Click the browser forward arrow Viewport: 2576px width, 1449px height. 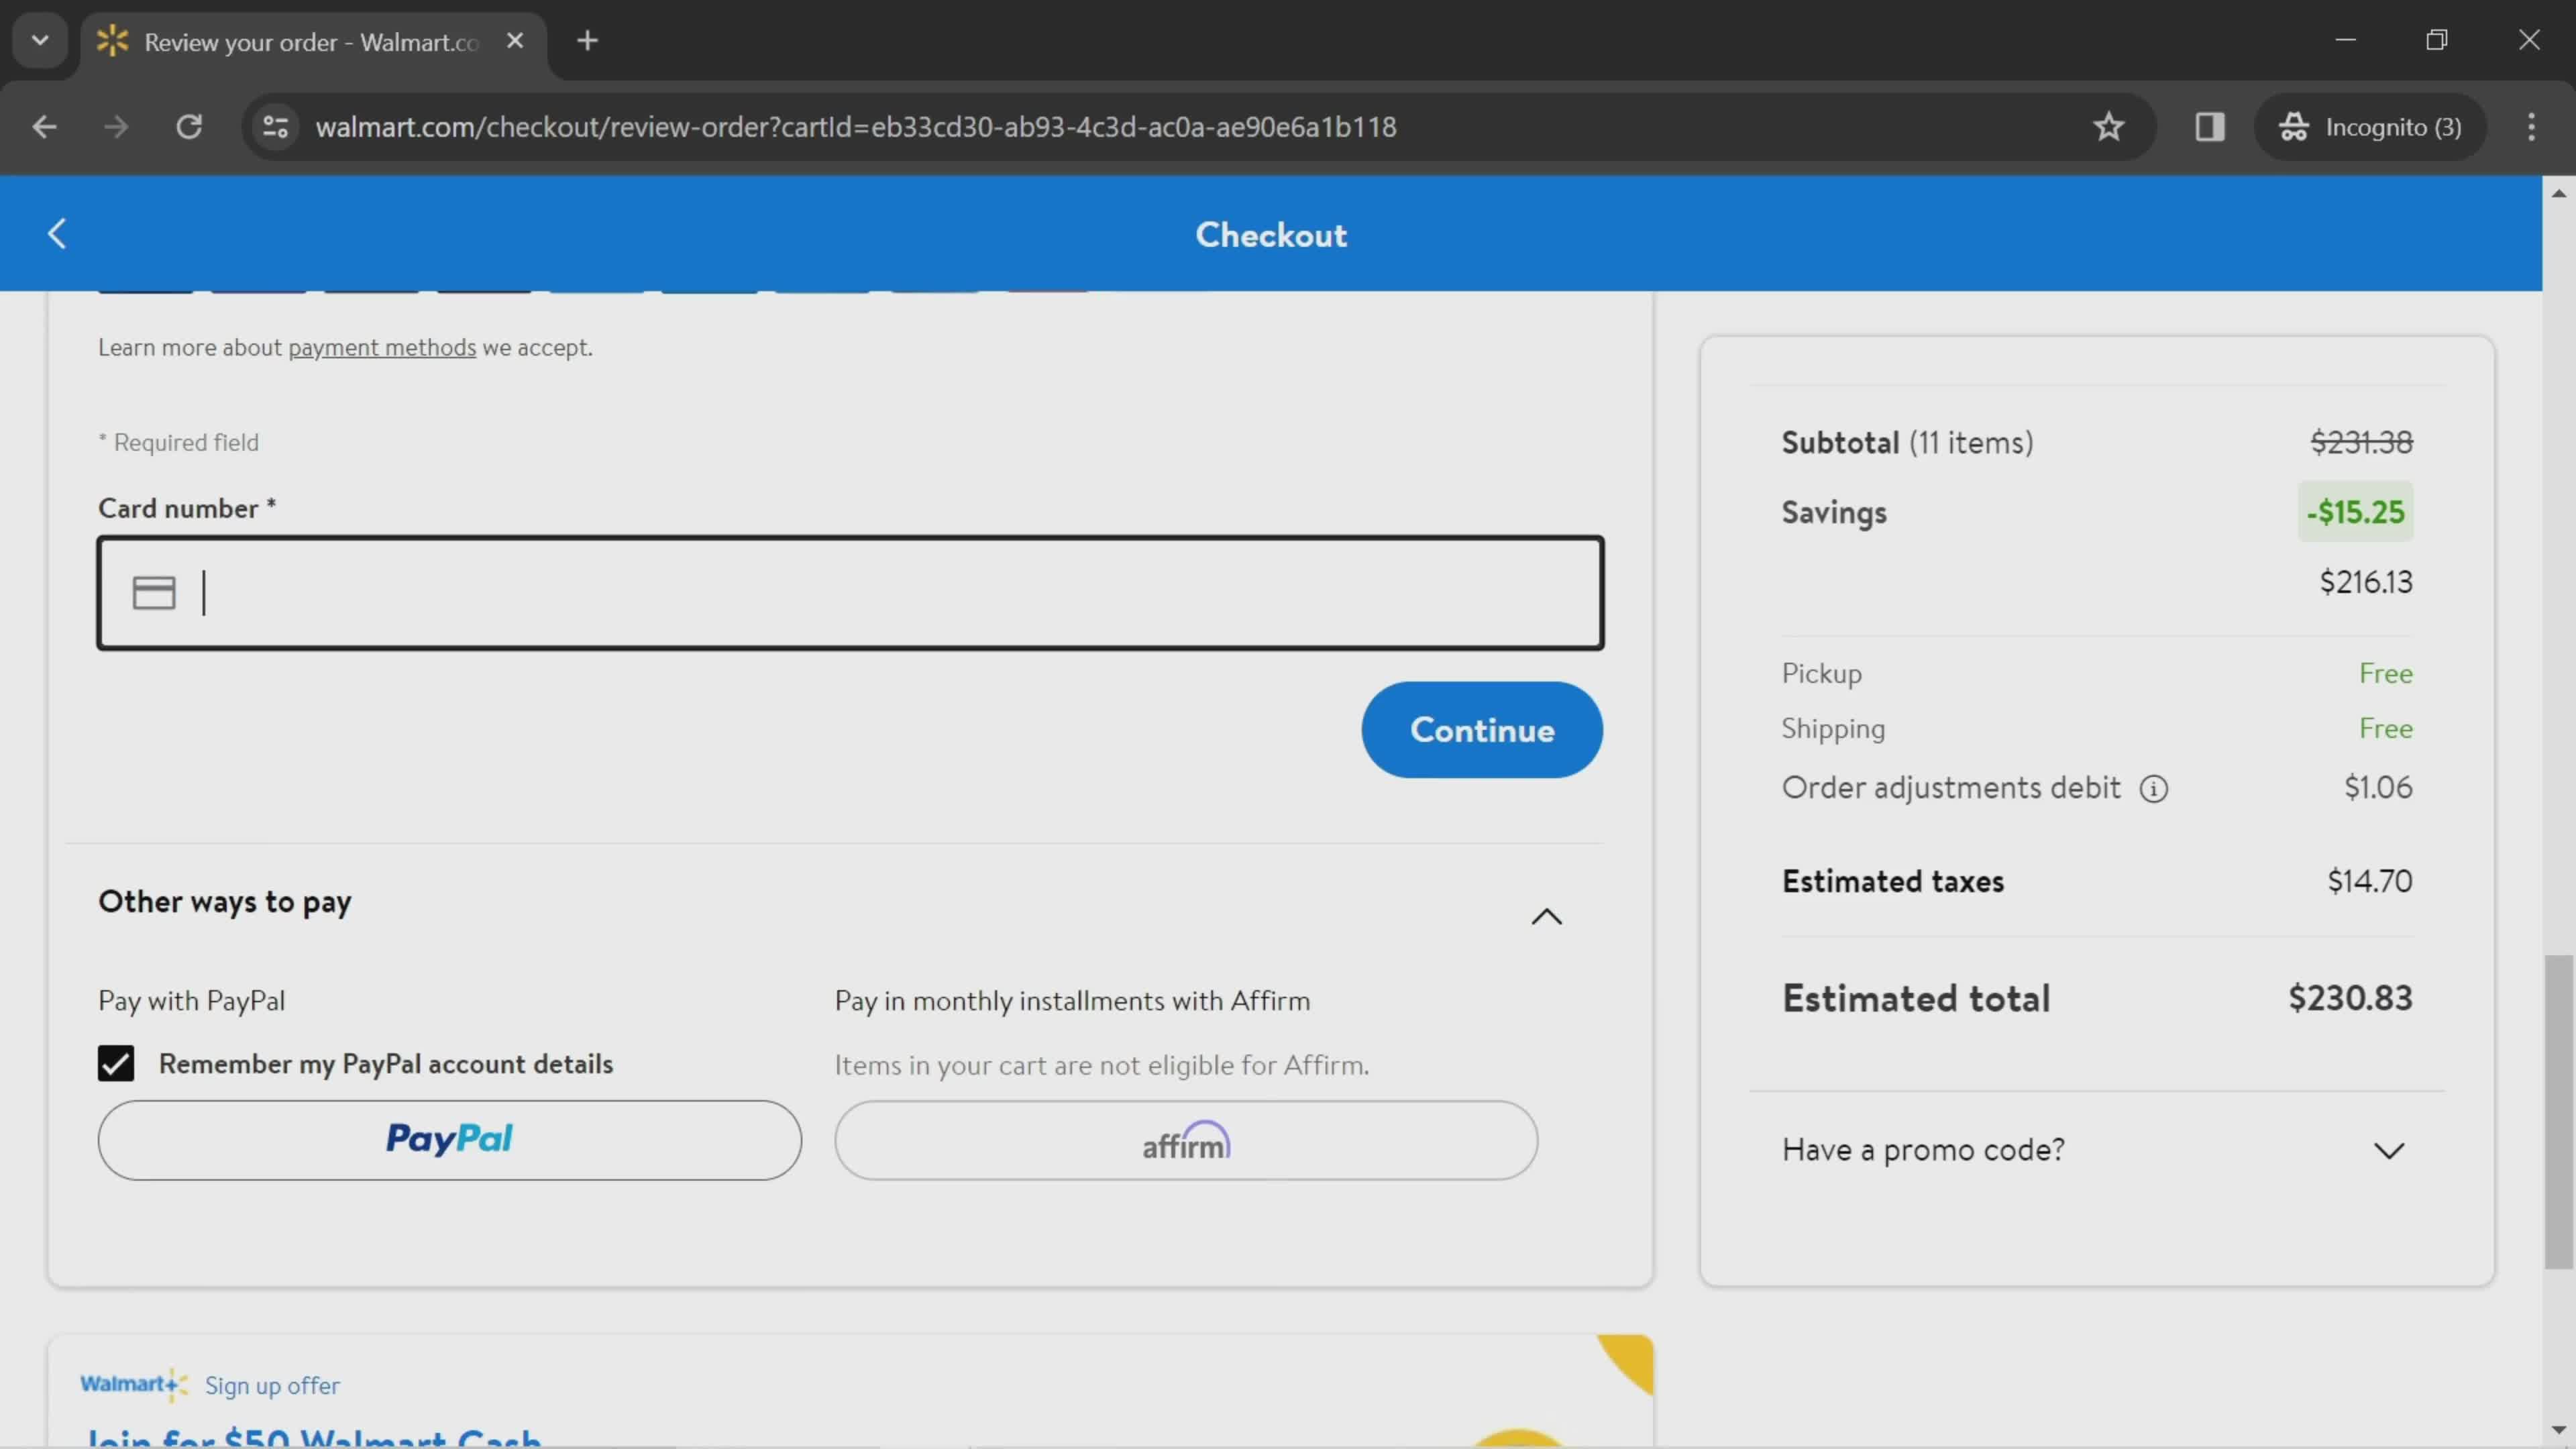(116, 127)
